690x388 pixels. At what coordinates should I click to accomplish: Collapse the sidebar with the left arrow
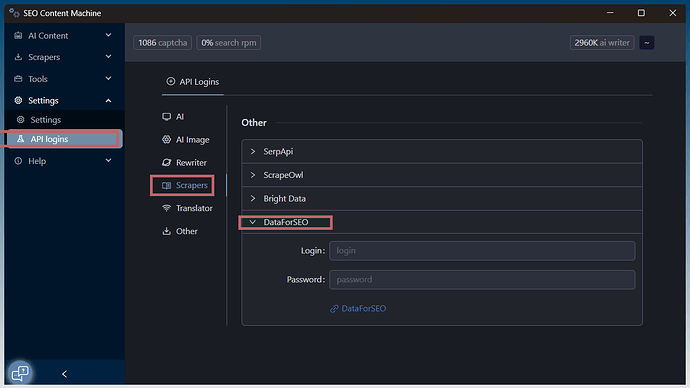[65, 374]
